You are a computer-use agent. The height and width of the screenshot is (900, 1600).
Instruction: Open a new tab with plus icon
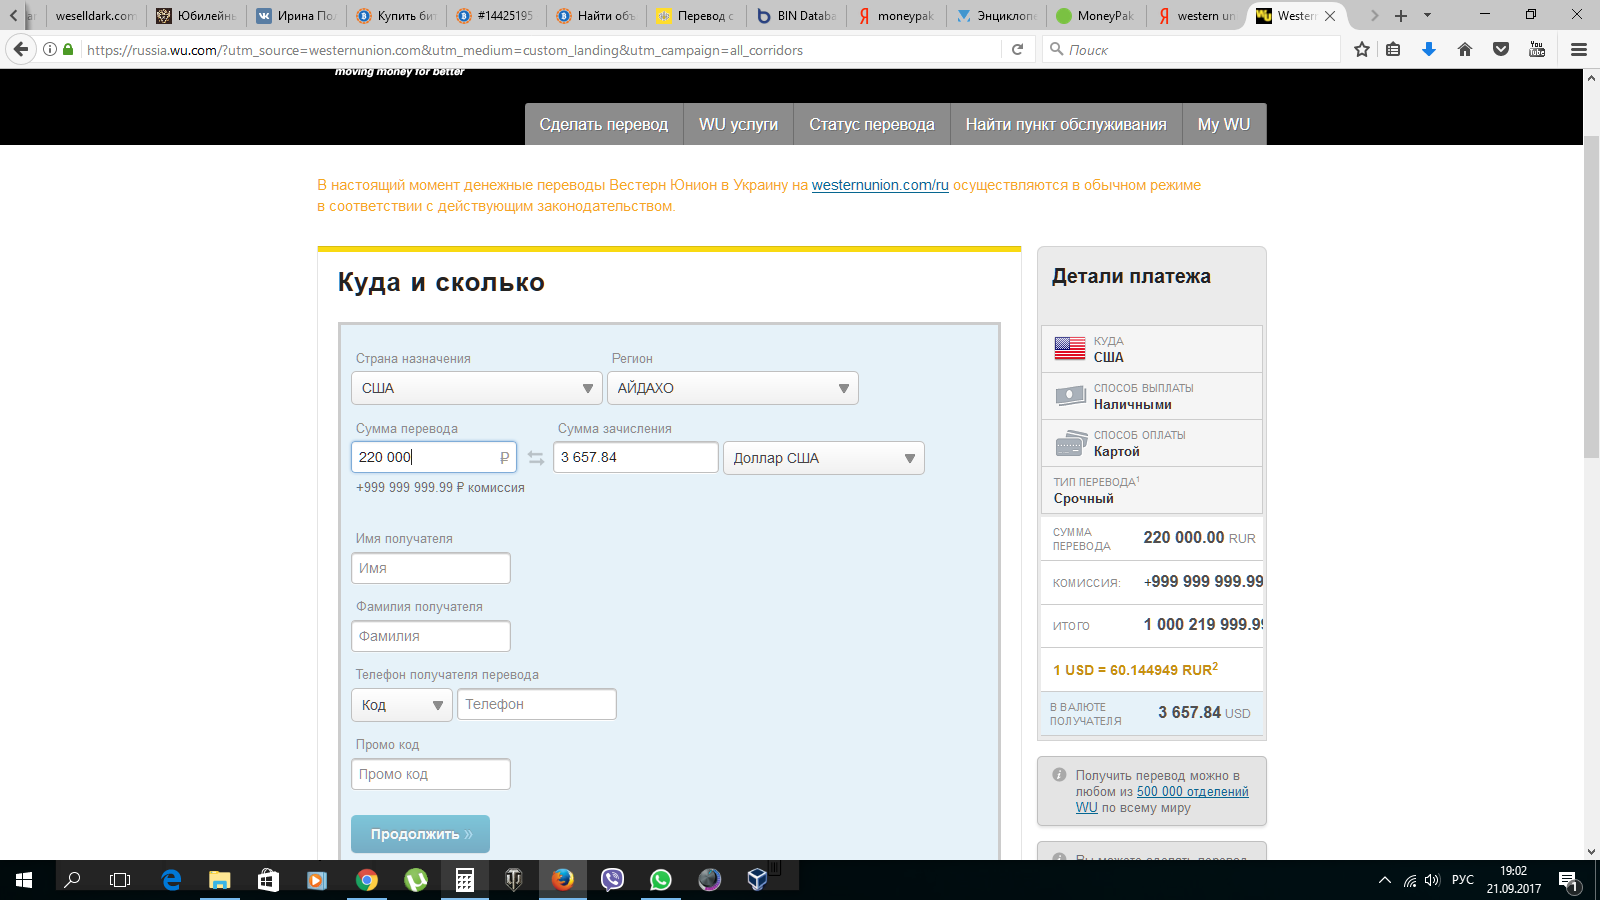[1401, 15]
